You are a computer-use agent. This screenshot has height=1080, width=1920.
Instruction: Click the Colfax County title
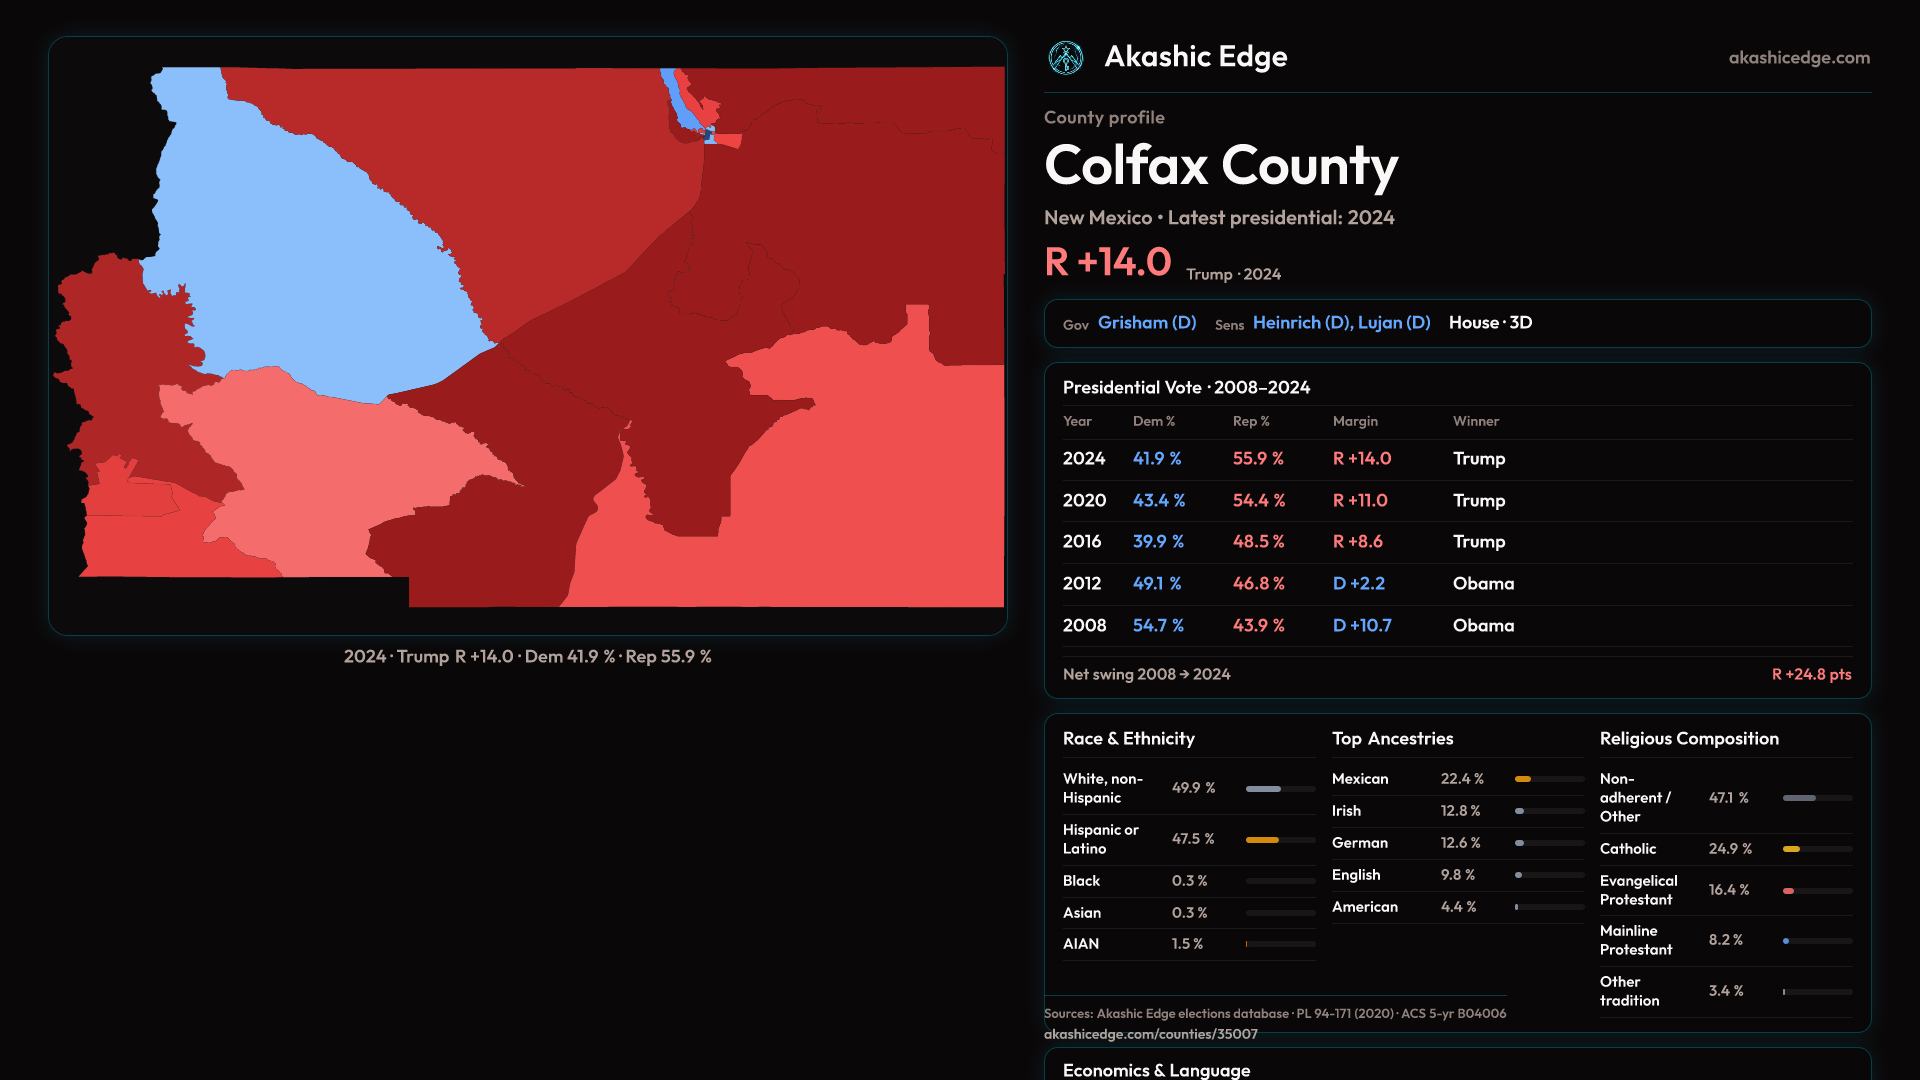(x=1220, y=166)
